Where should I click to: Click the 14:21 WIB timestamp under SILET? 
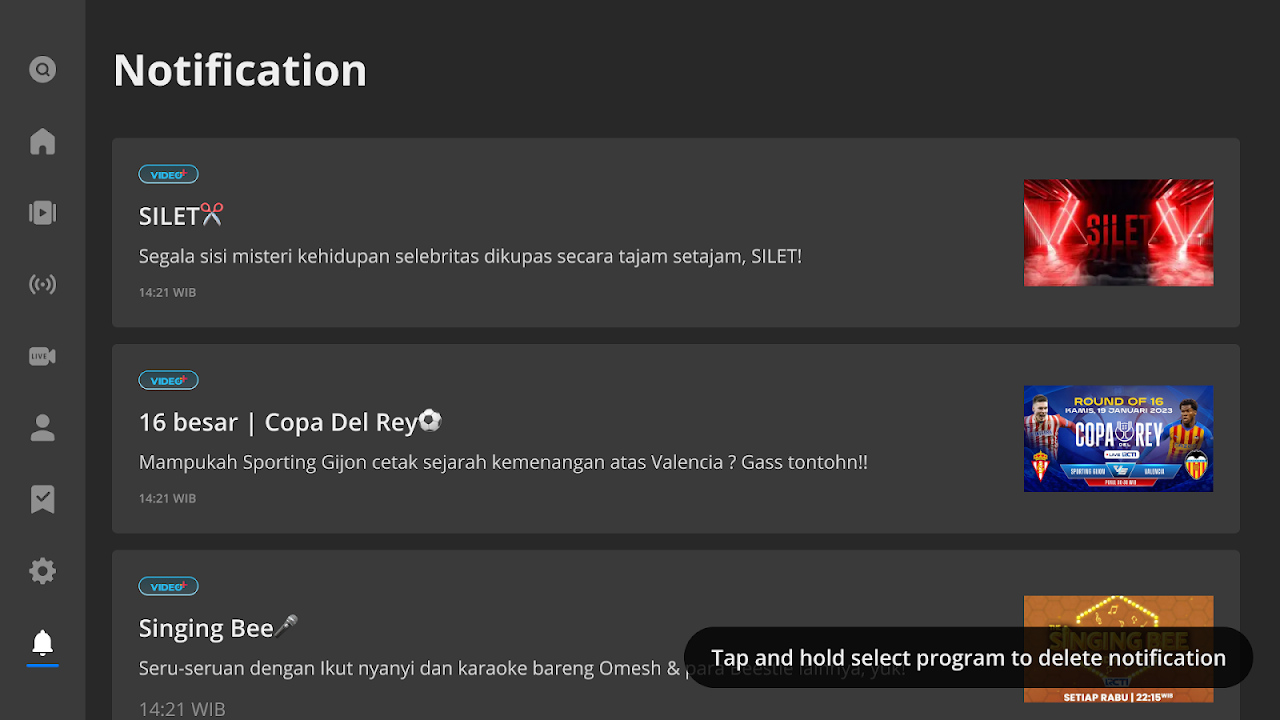tap(167, 292)
